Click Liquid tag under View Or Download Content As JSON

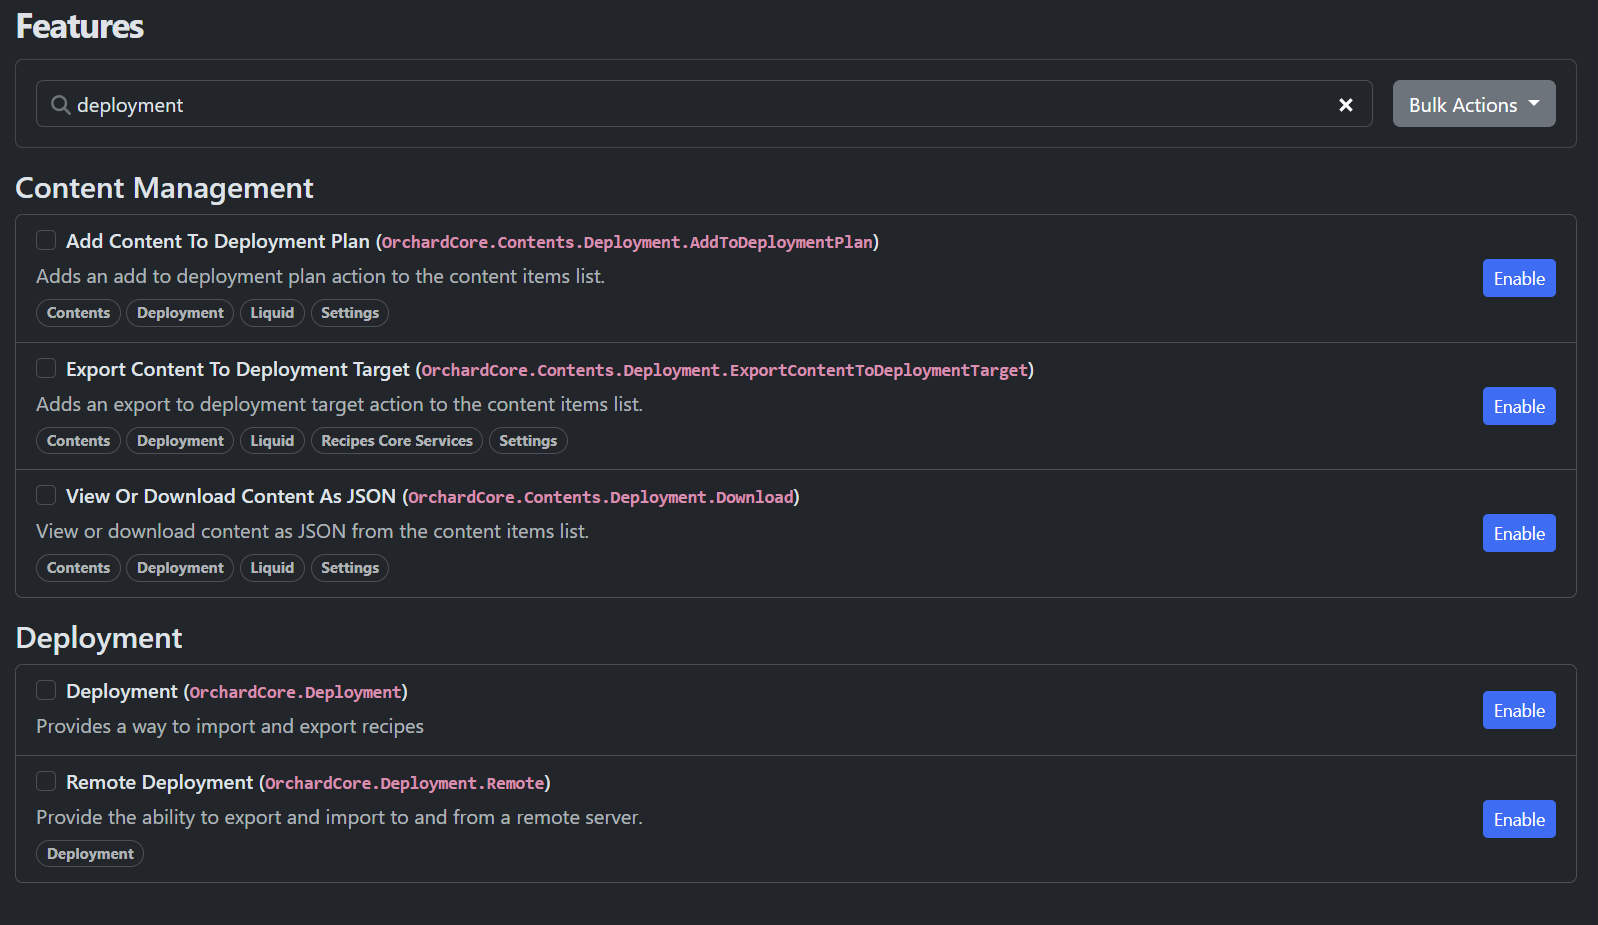272,568
